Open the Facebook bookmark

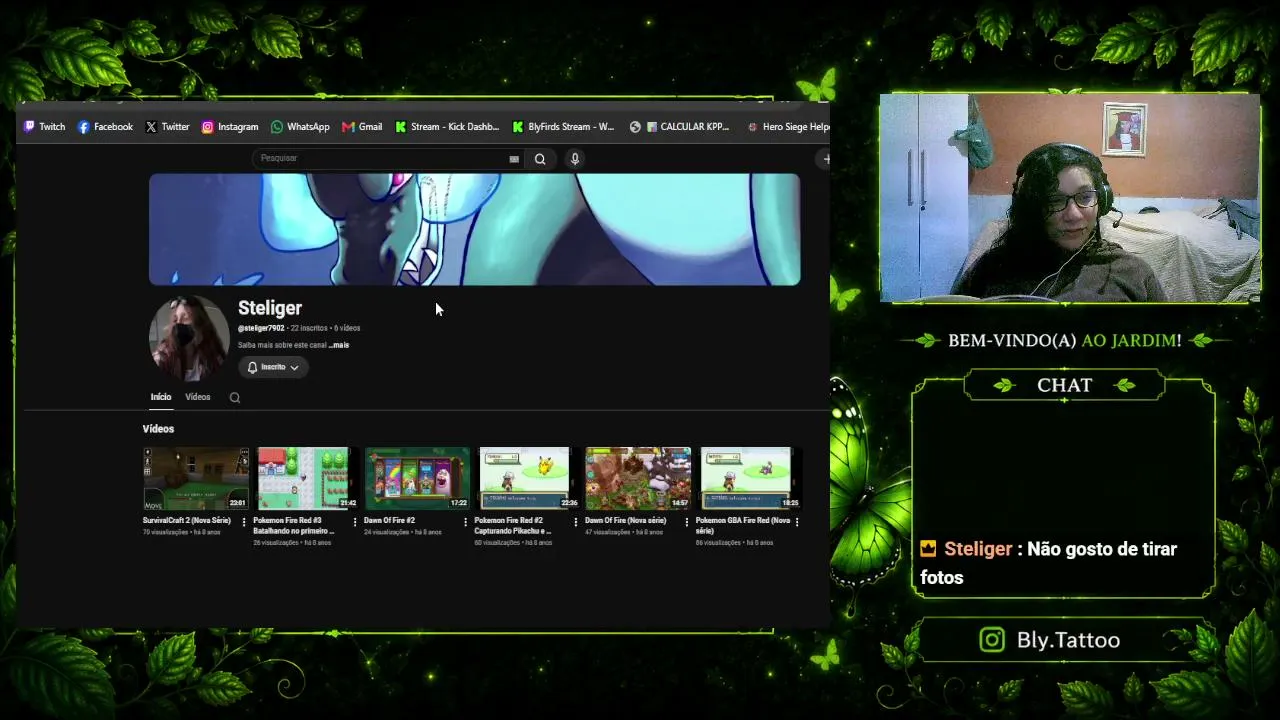tap(105, 127)
